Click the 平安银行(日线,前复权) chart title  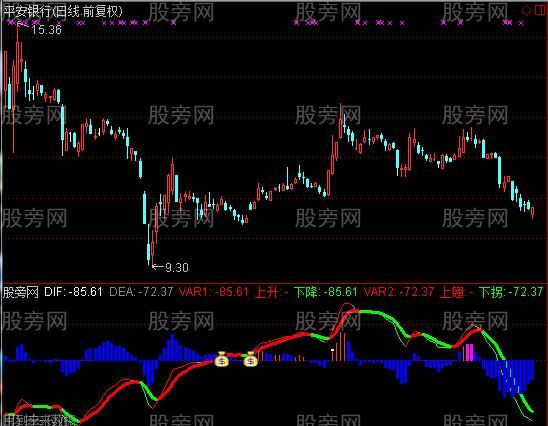pyautogui.click(x=63, y=11)
